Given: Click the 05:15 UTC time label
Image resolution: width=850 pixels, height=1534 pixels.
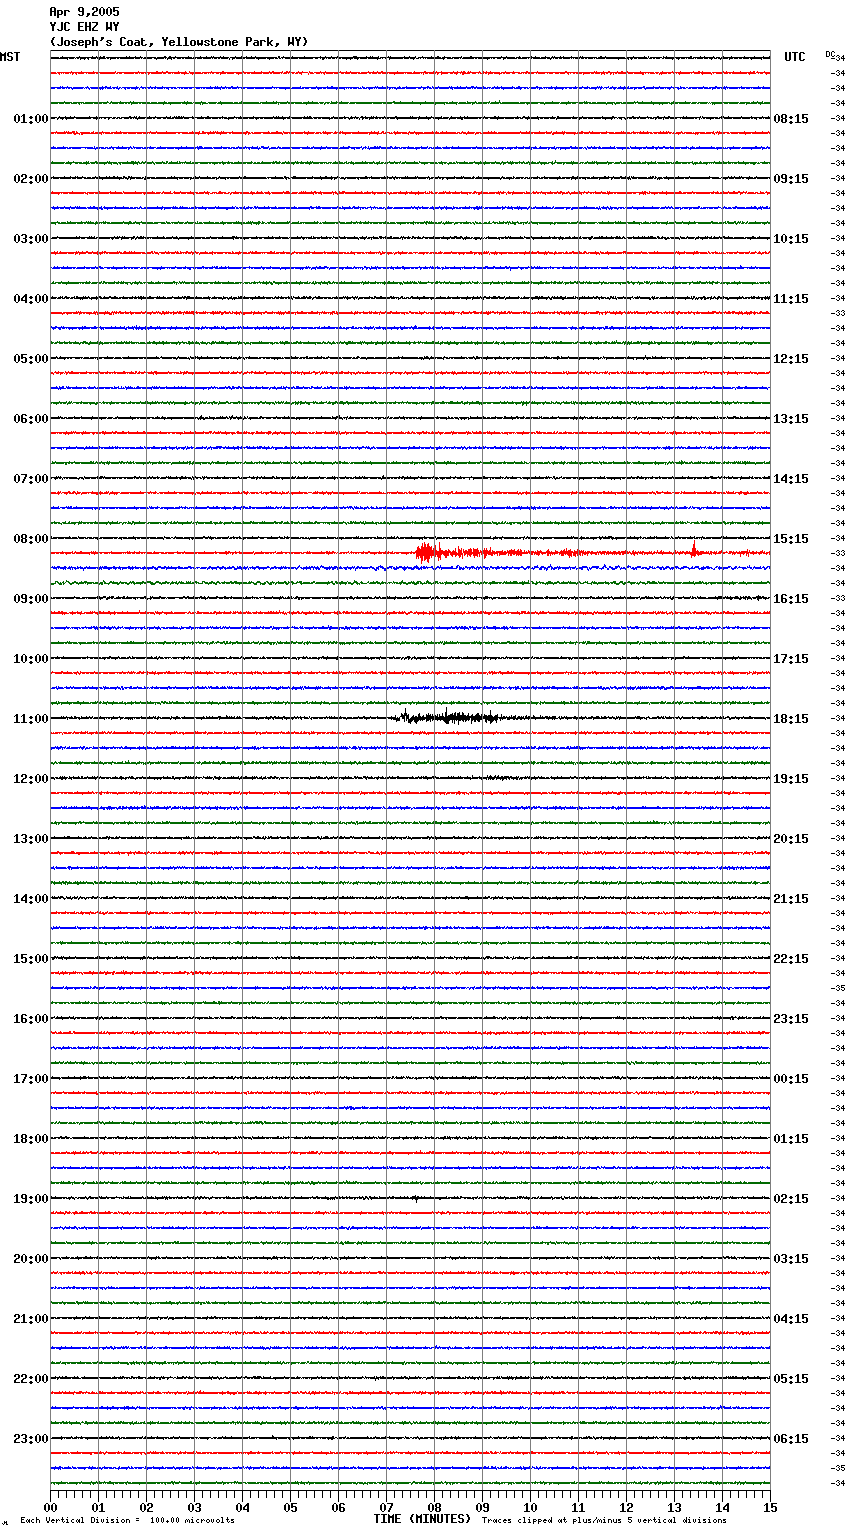Looking at the screenshot, I should pyautogui.click(x=791, y=1379).
